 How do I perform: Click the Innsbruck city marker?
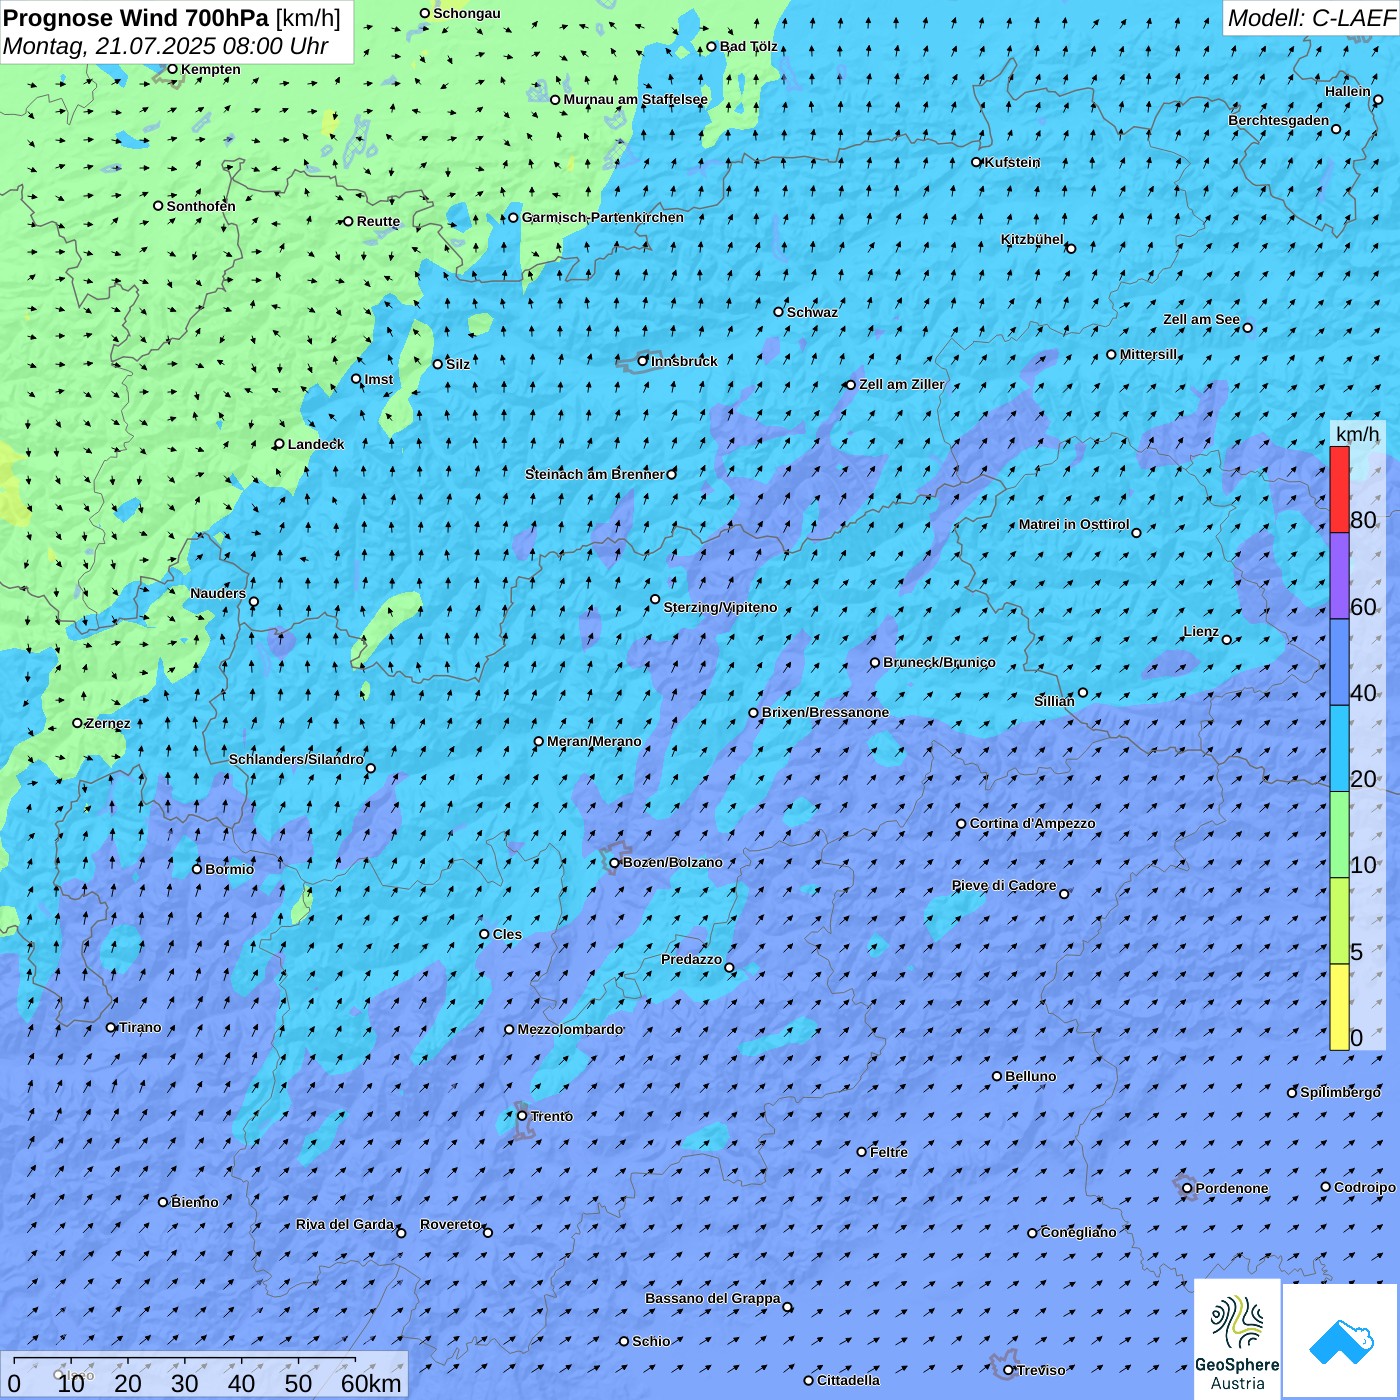(643, 361)
